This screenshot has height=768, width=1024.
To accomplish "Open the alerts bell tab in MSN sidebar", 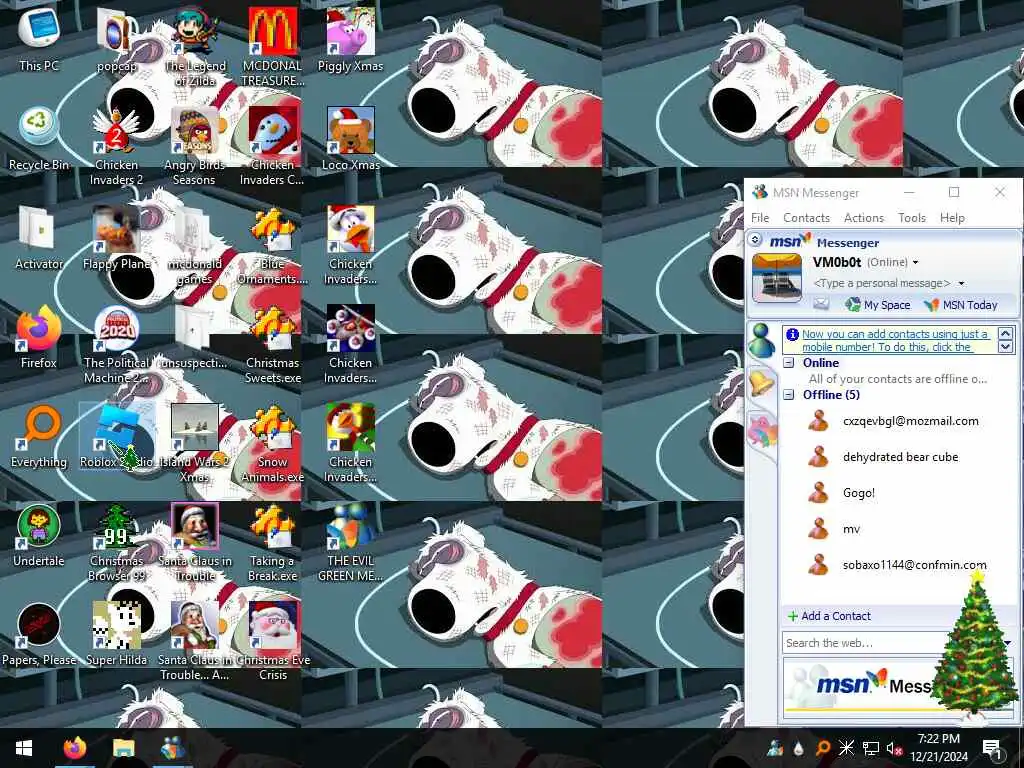I will [762, 383].
